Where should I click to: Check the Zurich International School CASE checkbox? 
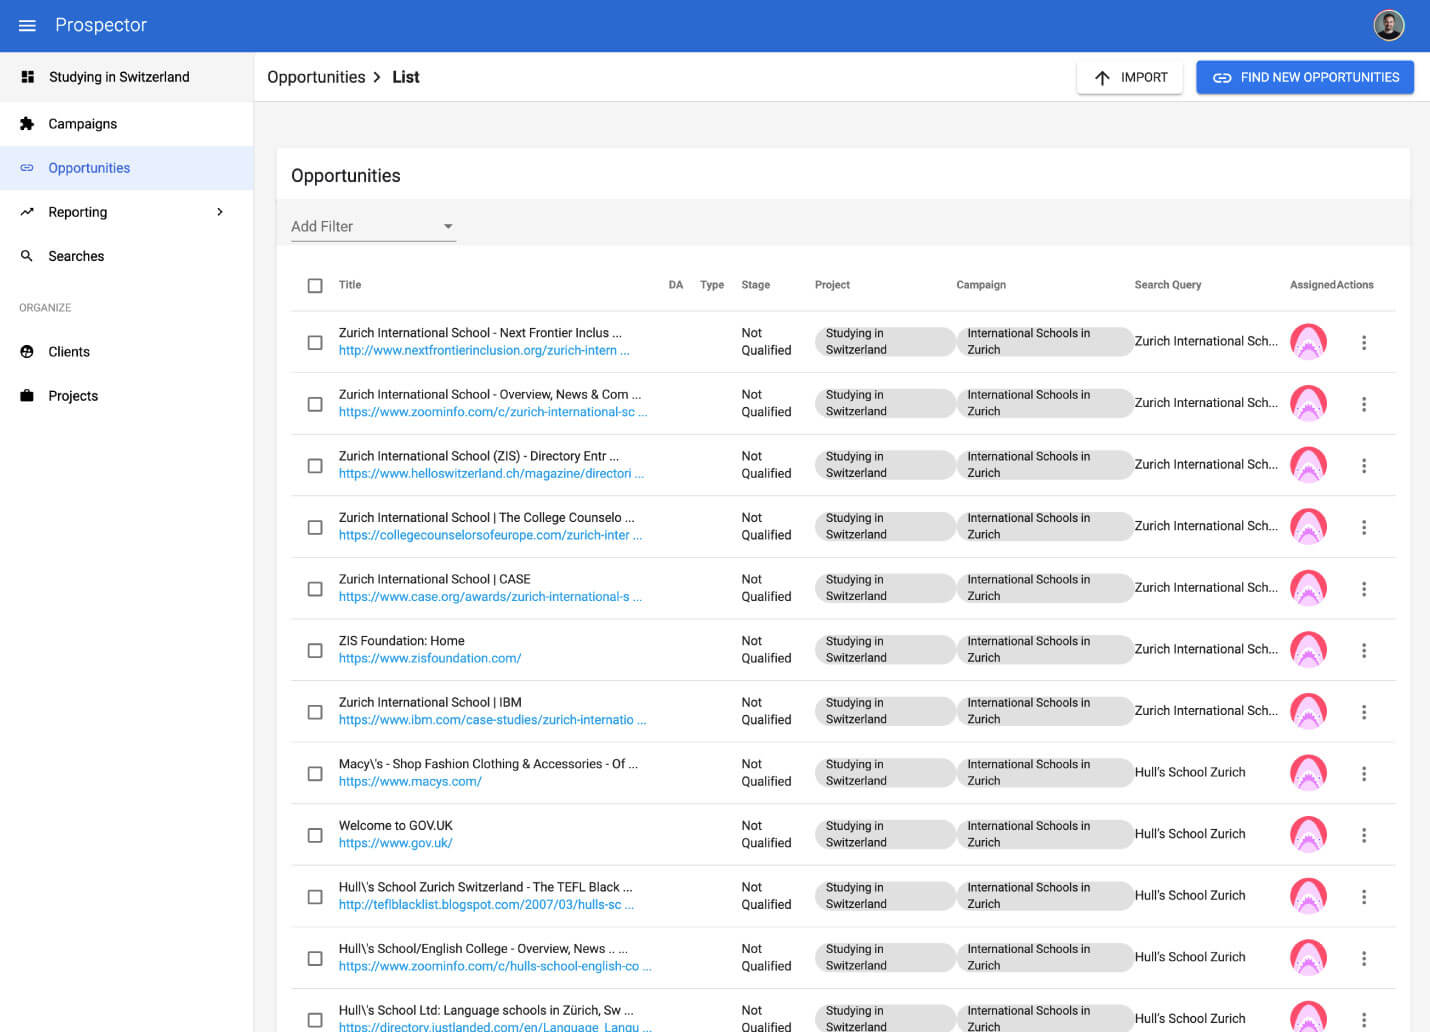tap(315, 589)
